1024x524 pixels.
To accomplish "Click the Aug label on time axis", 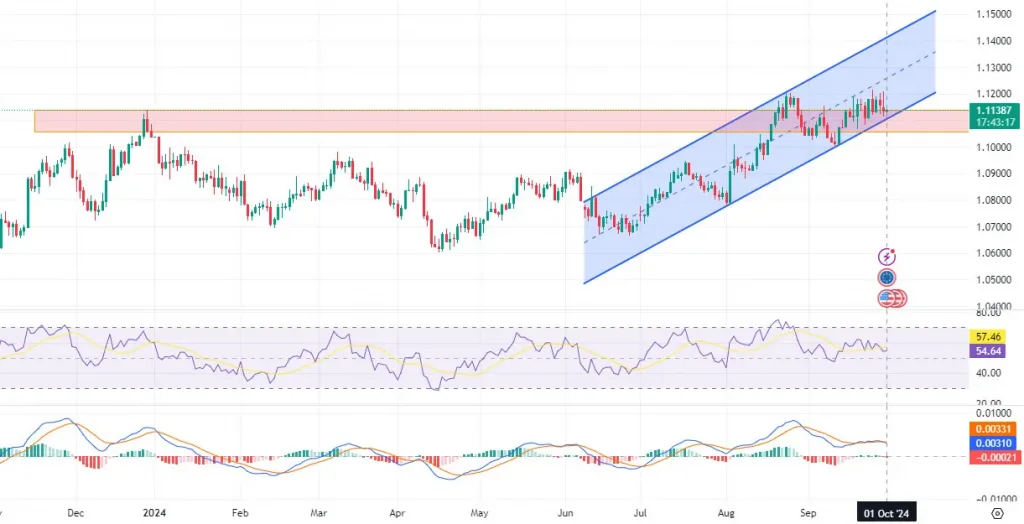I will click(x=726, y=512).
